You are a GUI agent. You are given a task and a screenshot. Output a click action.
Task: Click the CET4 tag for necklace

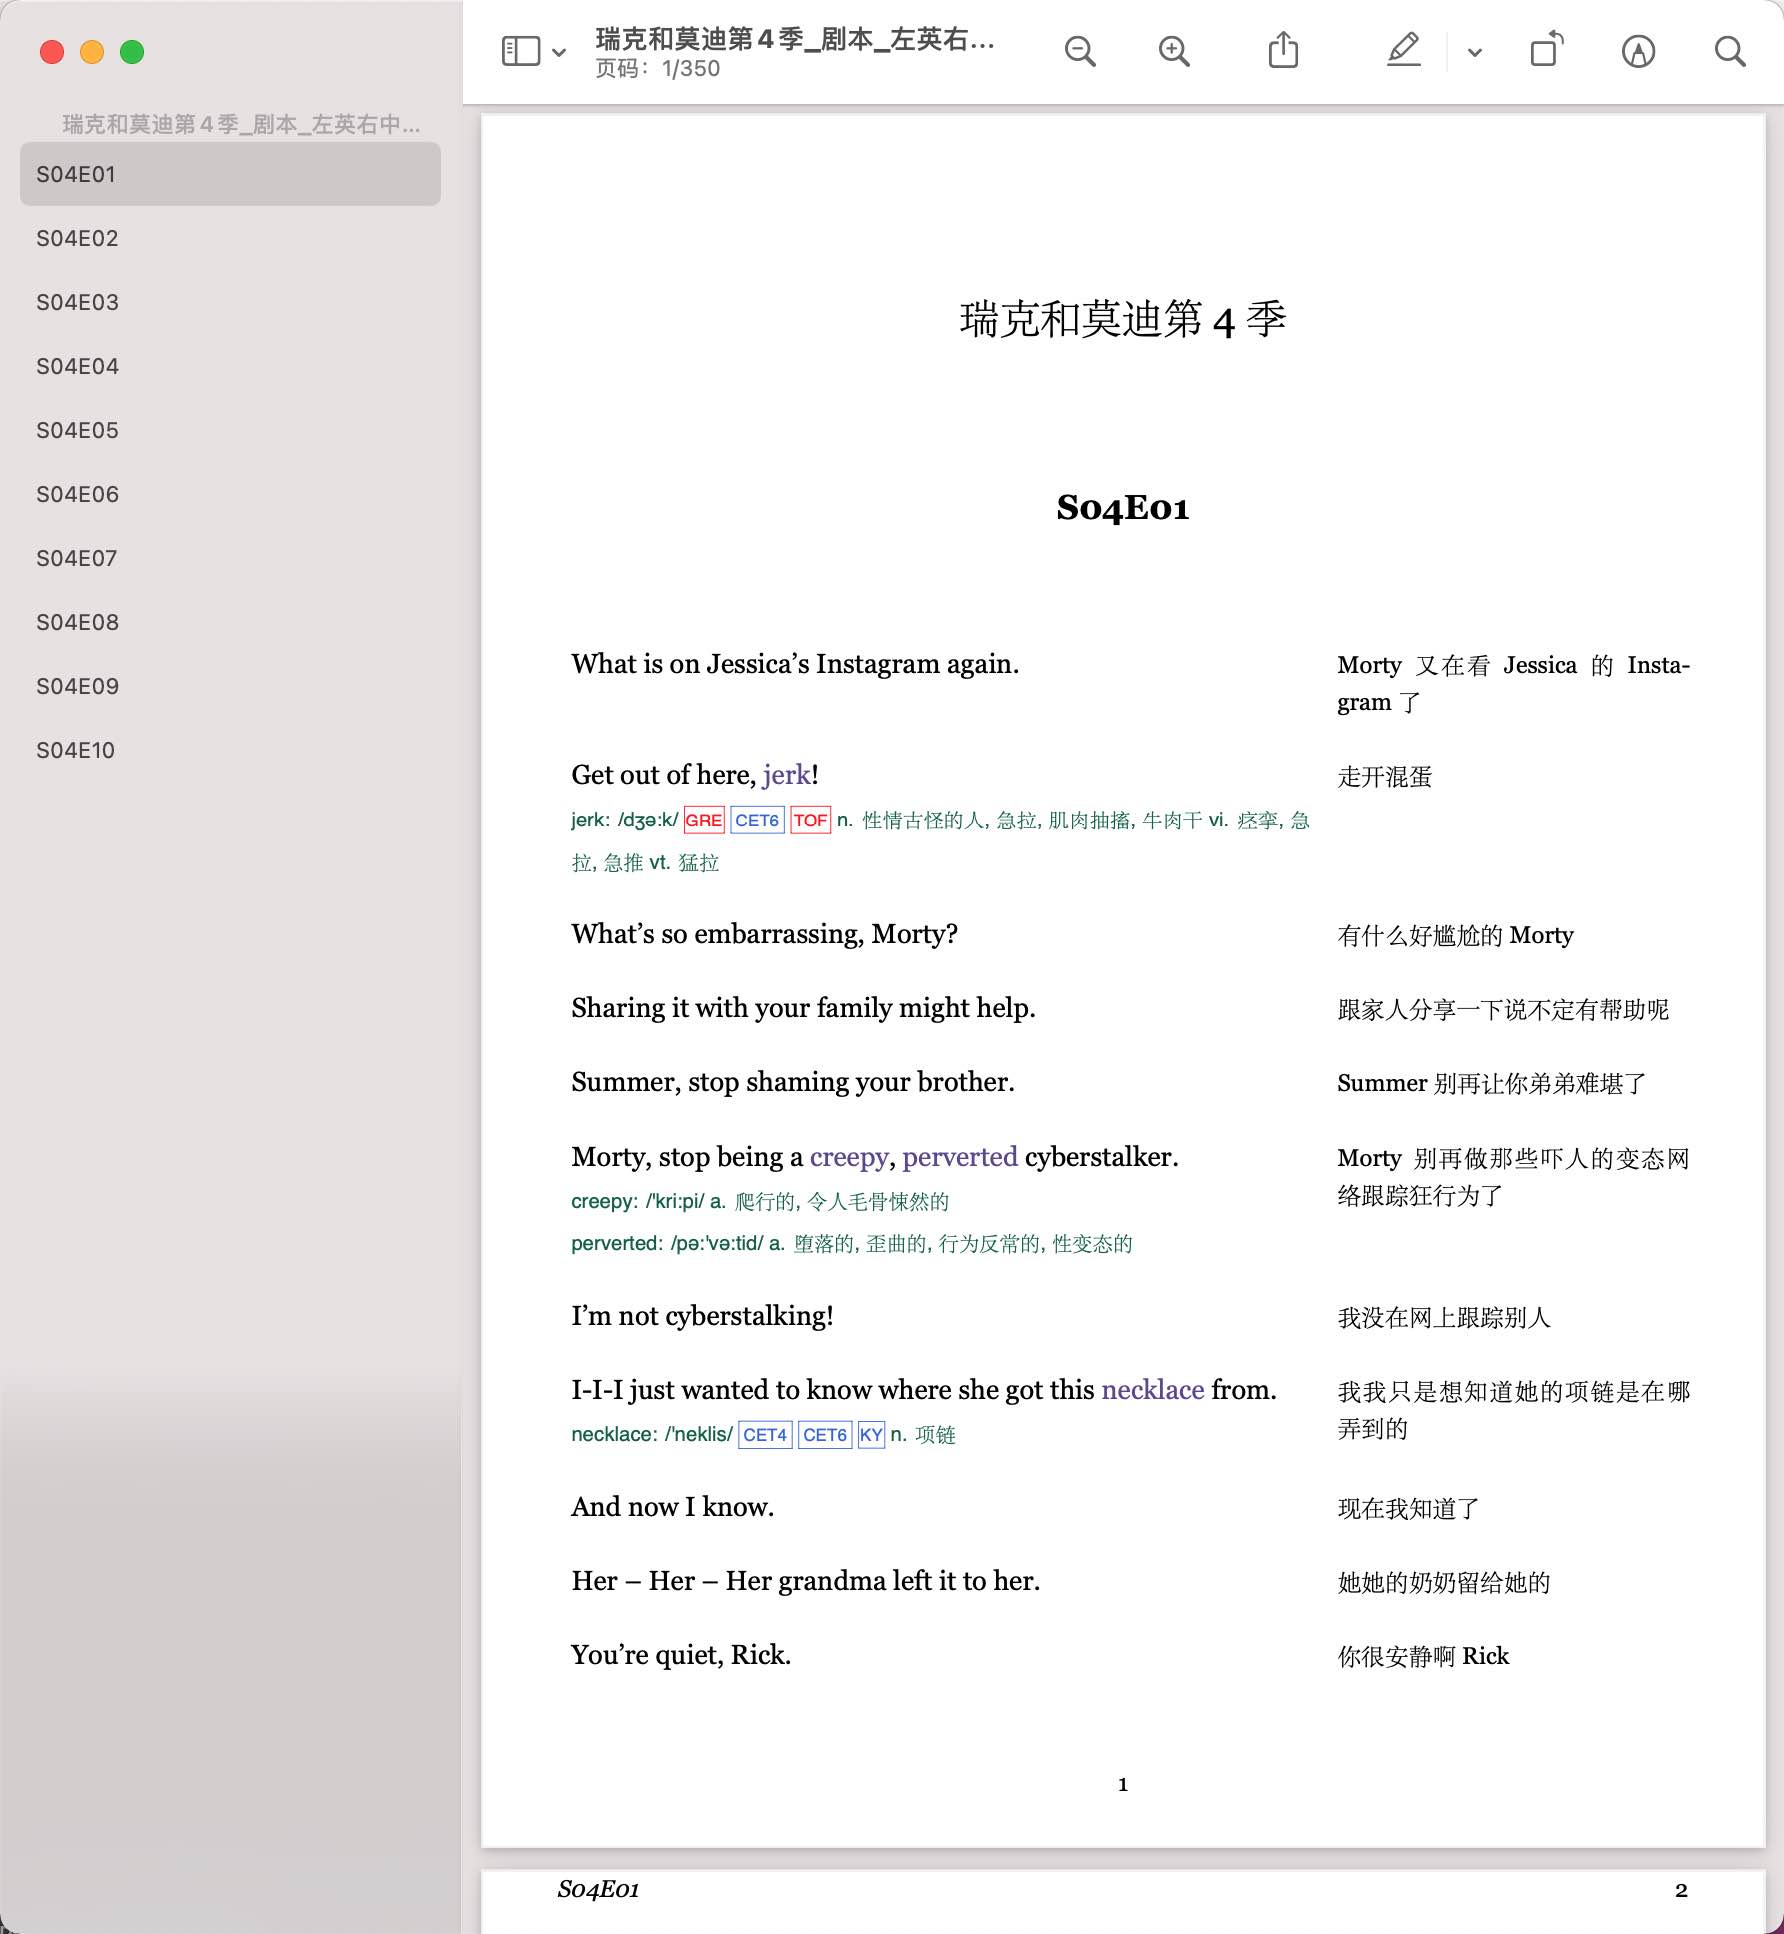tap(765, 1435)
